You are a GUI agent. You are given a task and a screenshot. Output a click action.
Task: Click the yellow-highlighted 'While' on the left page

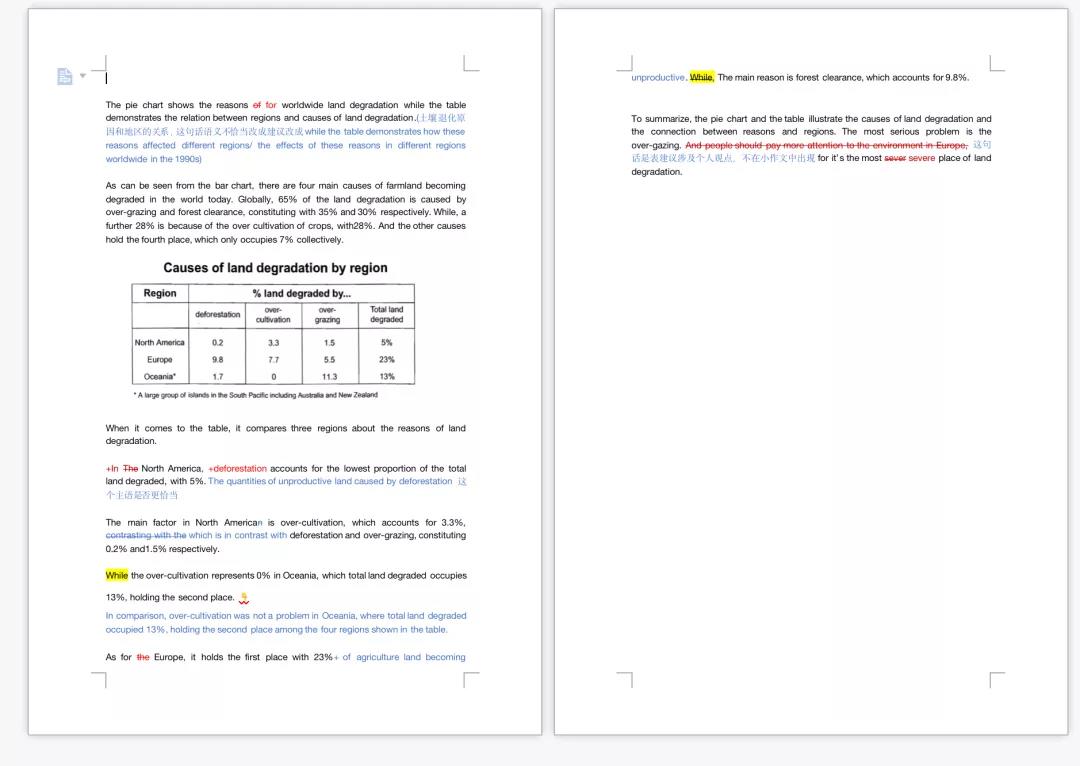[117, 575]
